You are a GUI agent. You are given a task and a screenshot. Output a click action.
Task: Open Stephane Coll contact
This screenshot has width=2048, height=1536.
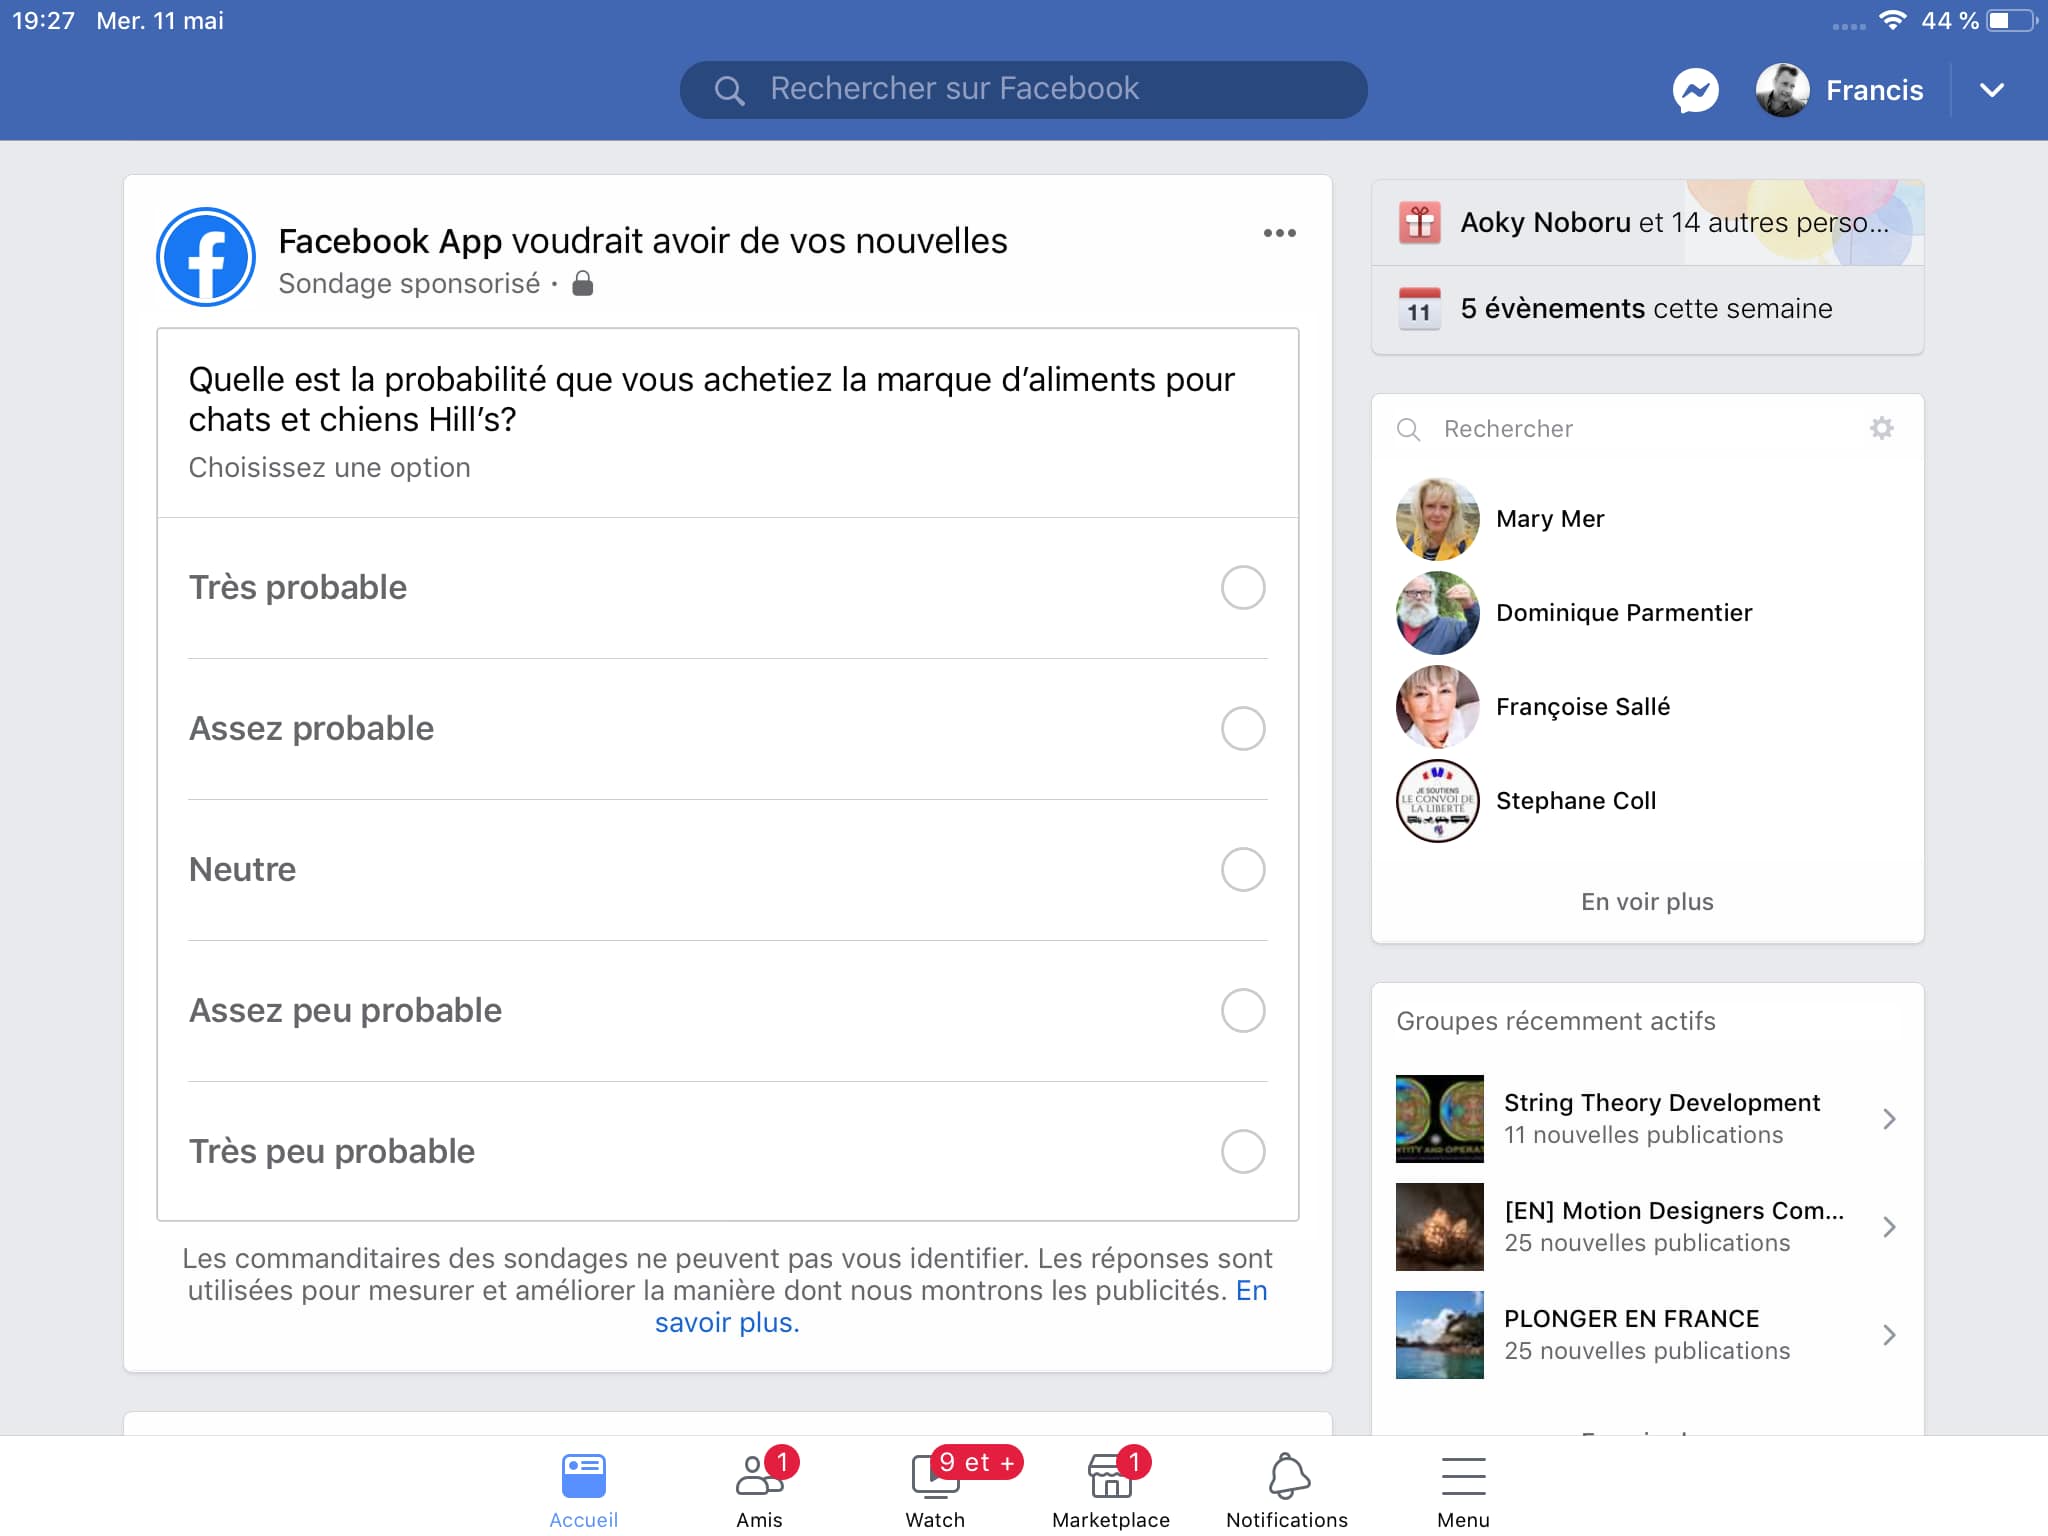[x=1647, y=801]
